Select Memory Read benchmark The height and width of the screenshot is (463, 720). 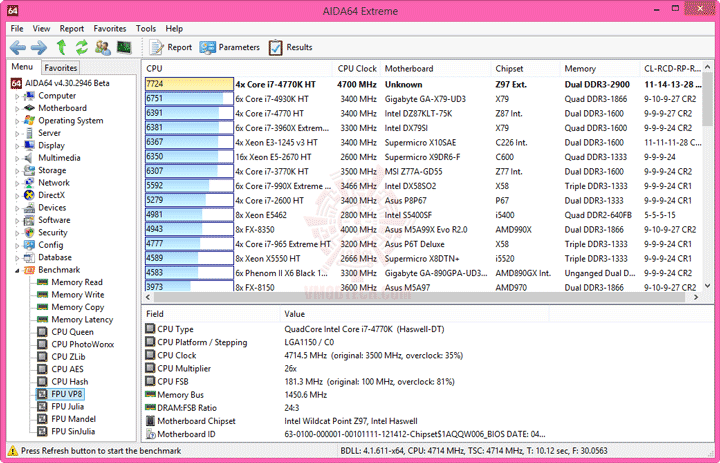(x=77, y=282)
